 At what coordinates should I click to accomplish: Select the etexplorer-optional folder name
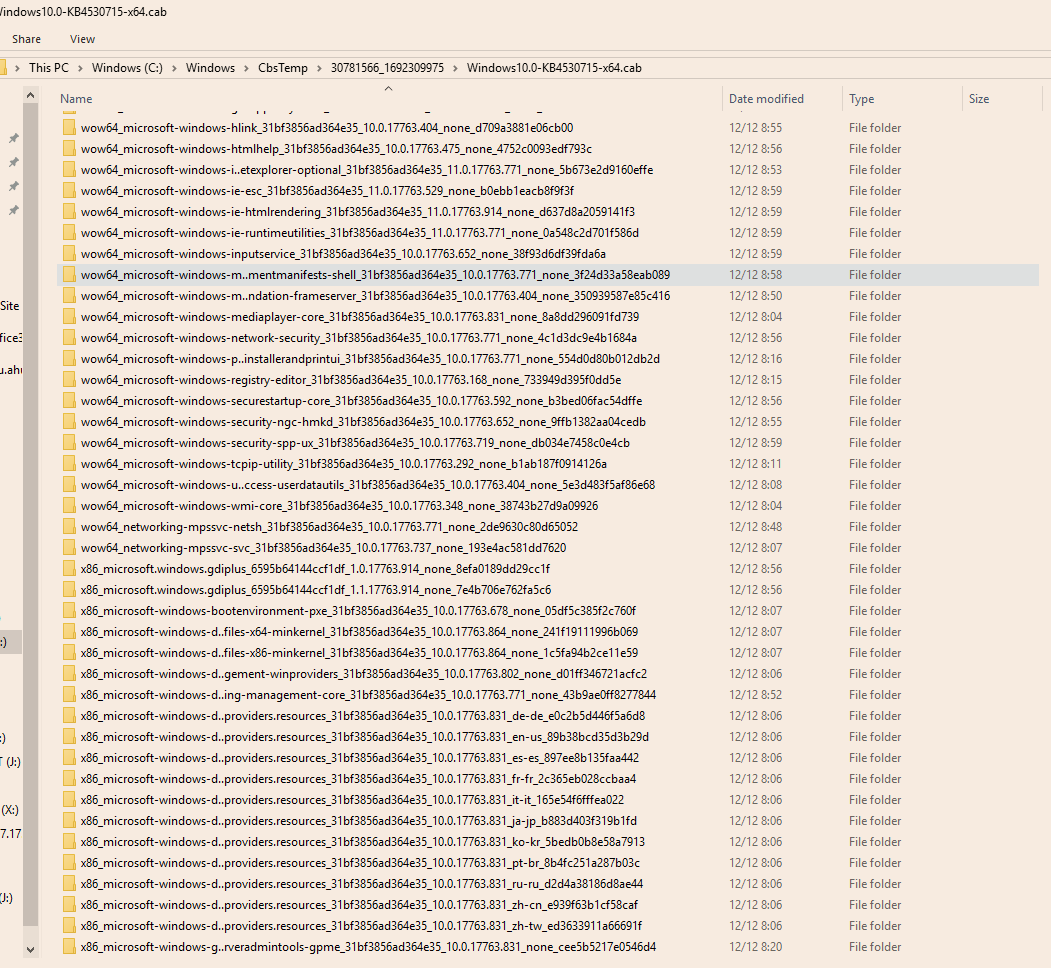pyautogui.click(x=367, y=170)
